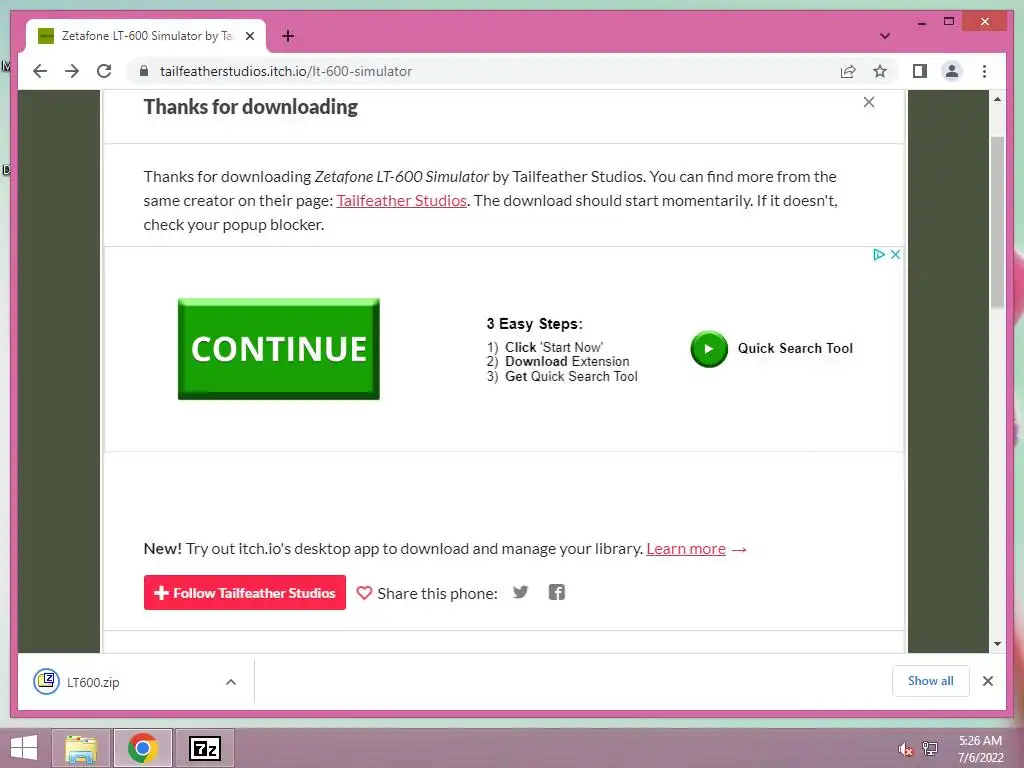The image size is (1024, 768).
Task: Click the heart icon beside Share
Action: (x=364, y=593)
